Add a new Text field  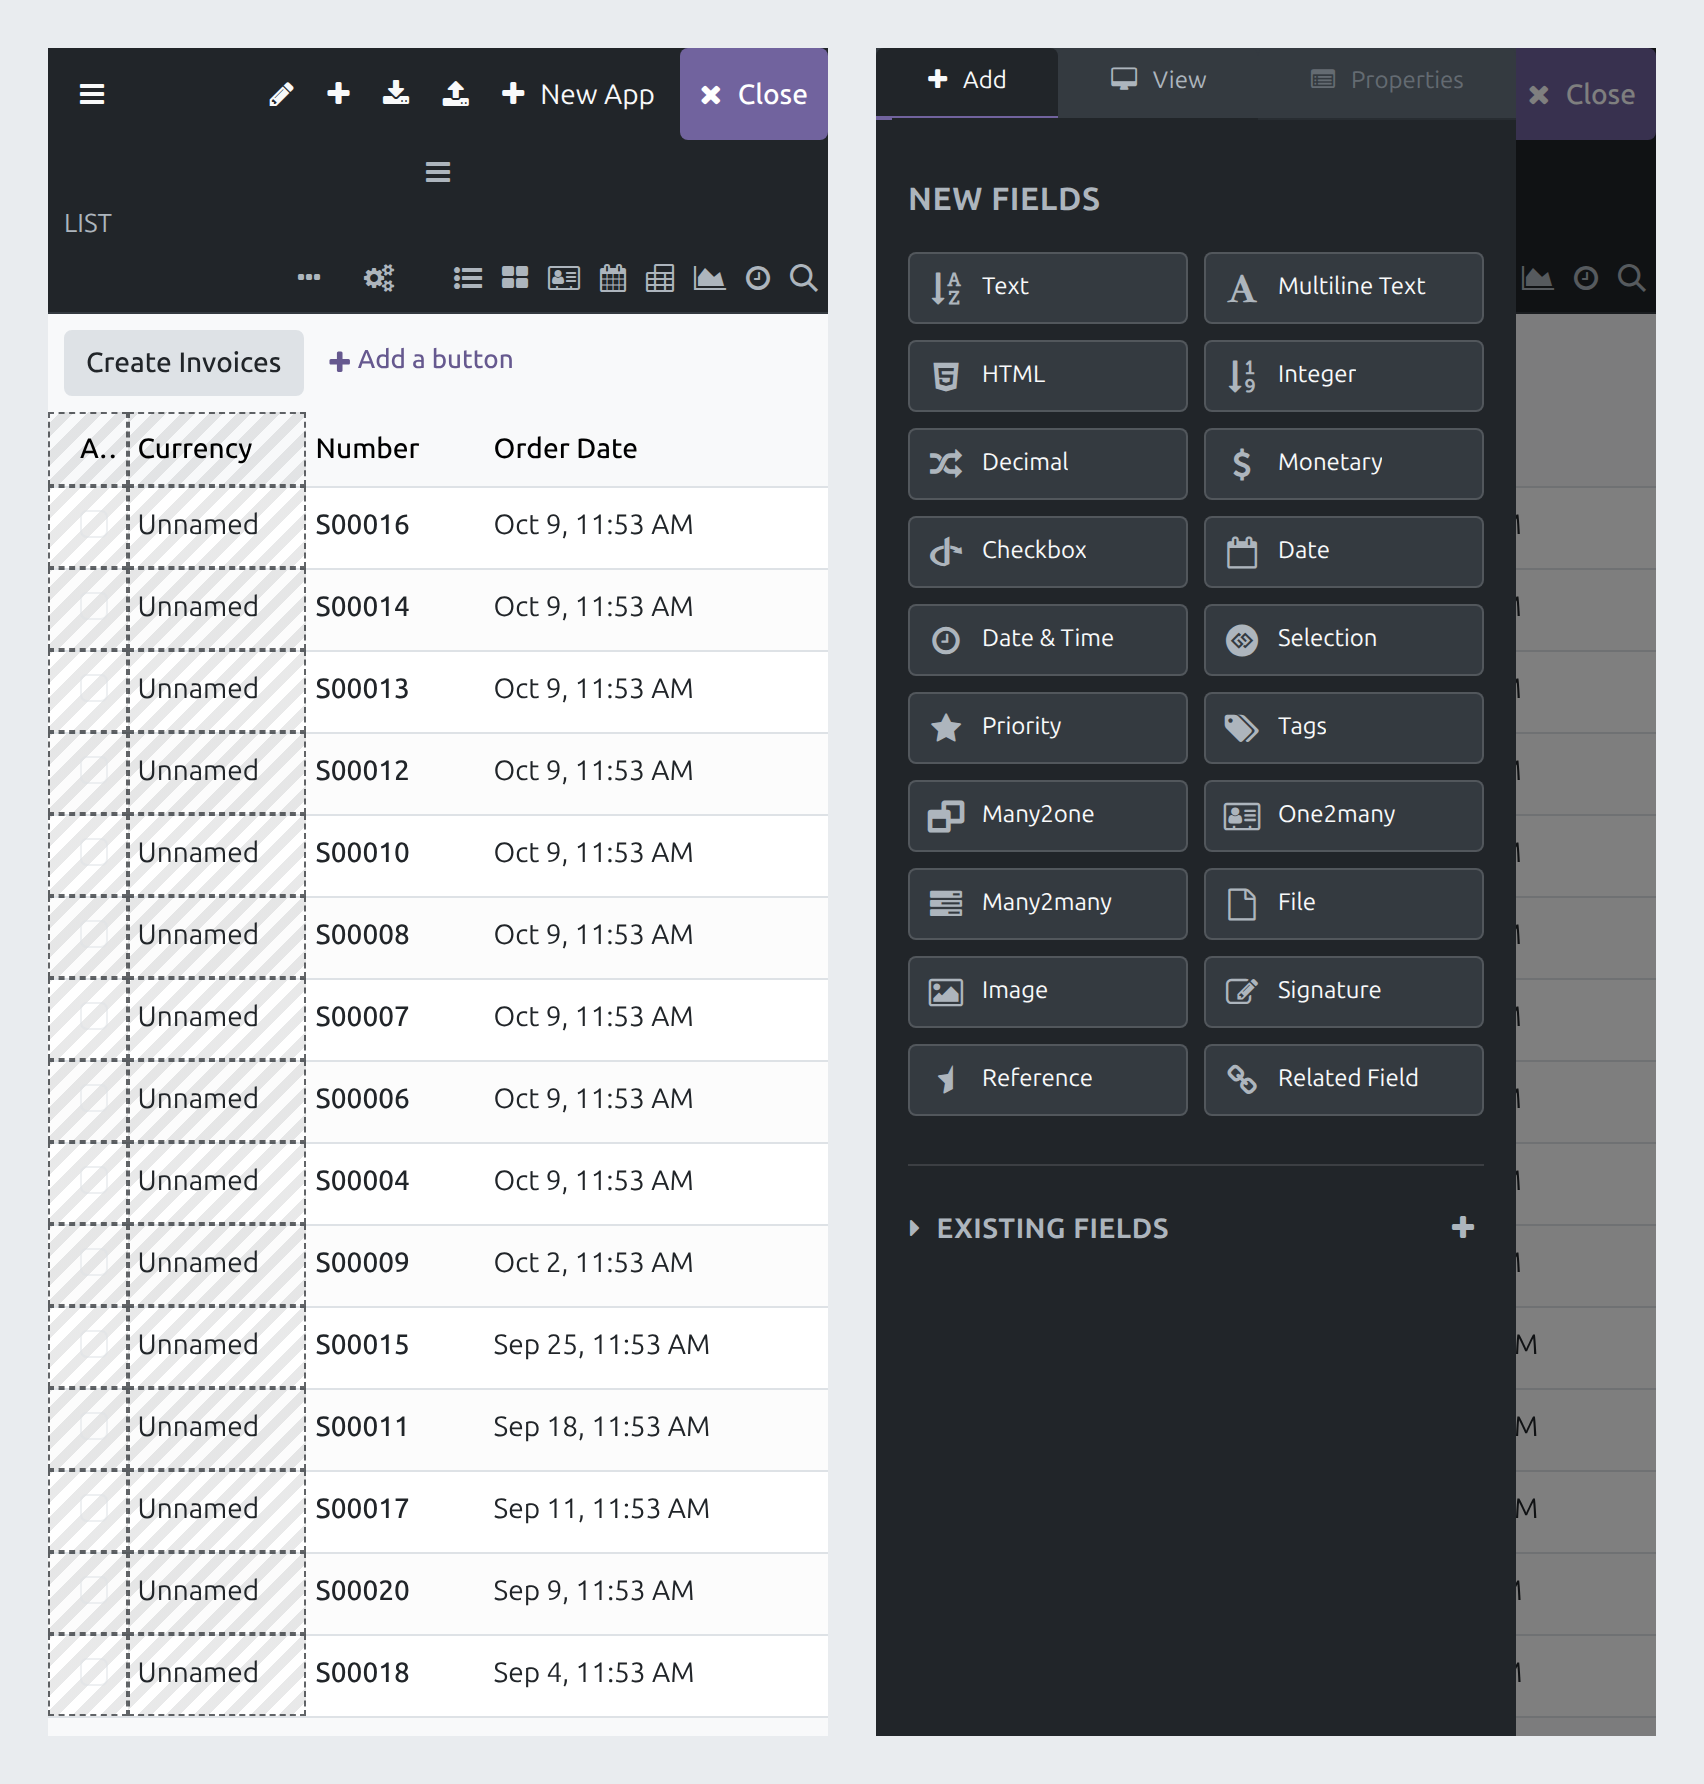coord(1048,288)
